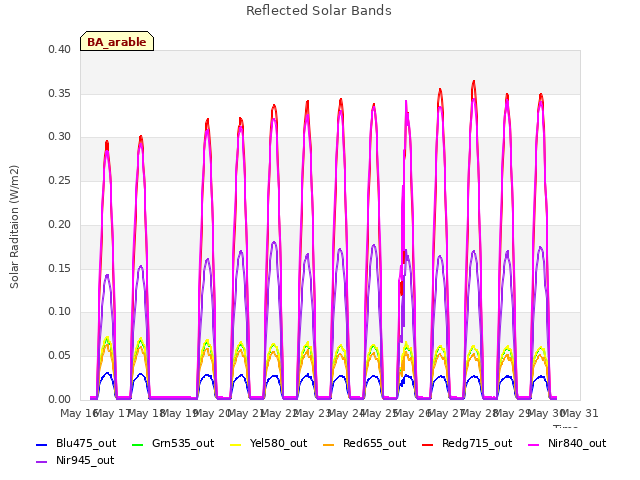Click the Redg715_out legend entry
Viewport: 640px width, 480px height.
point(467,443)
